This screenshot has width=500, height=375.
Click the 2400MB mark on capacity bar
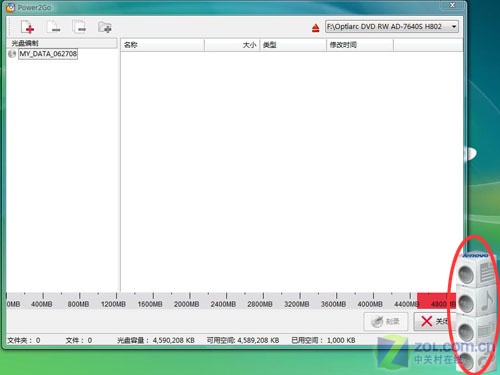(x=223, y=304)
